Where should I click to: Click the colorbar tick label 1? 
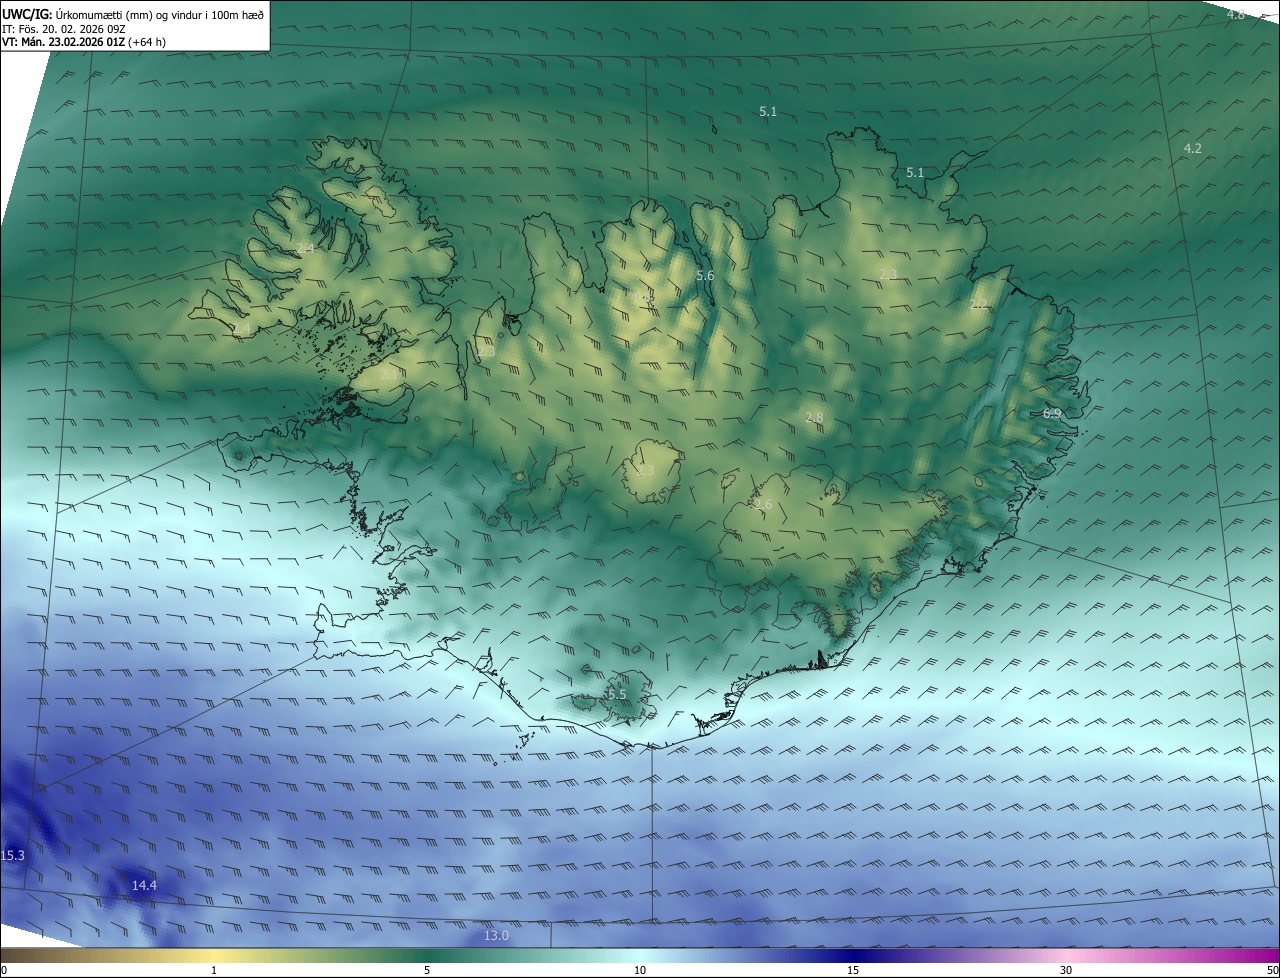(214, 970)
